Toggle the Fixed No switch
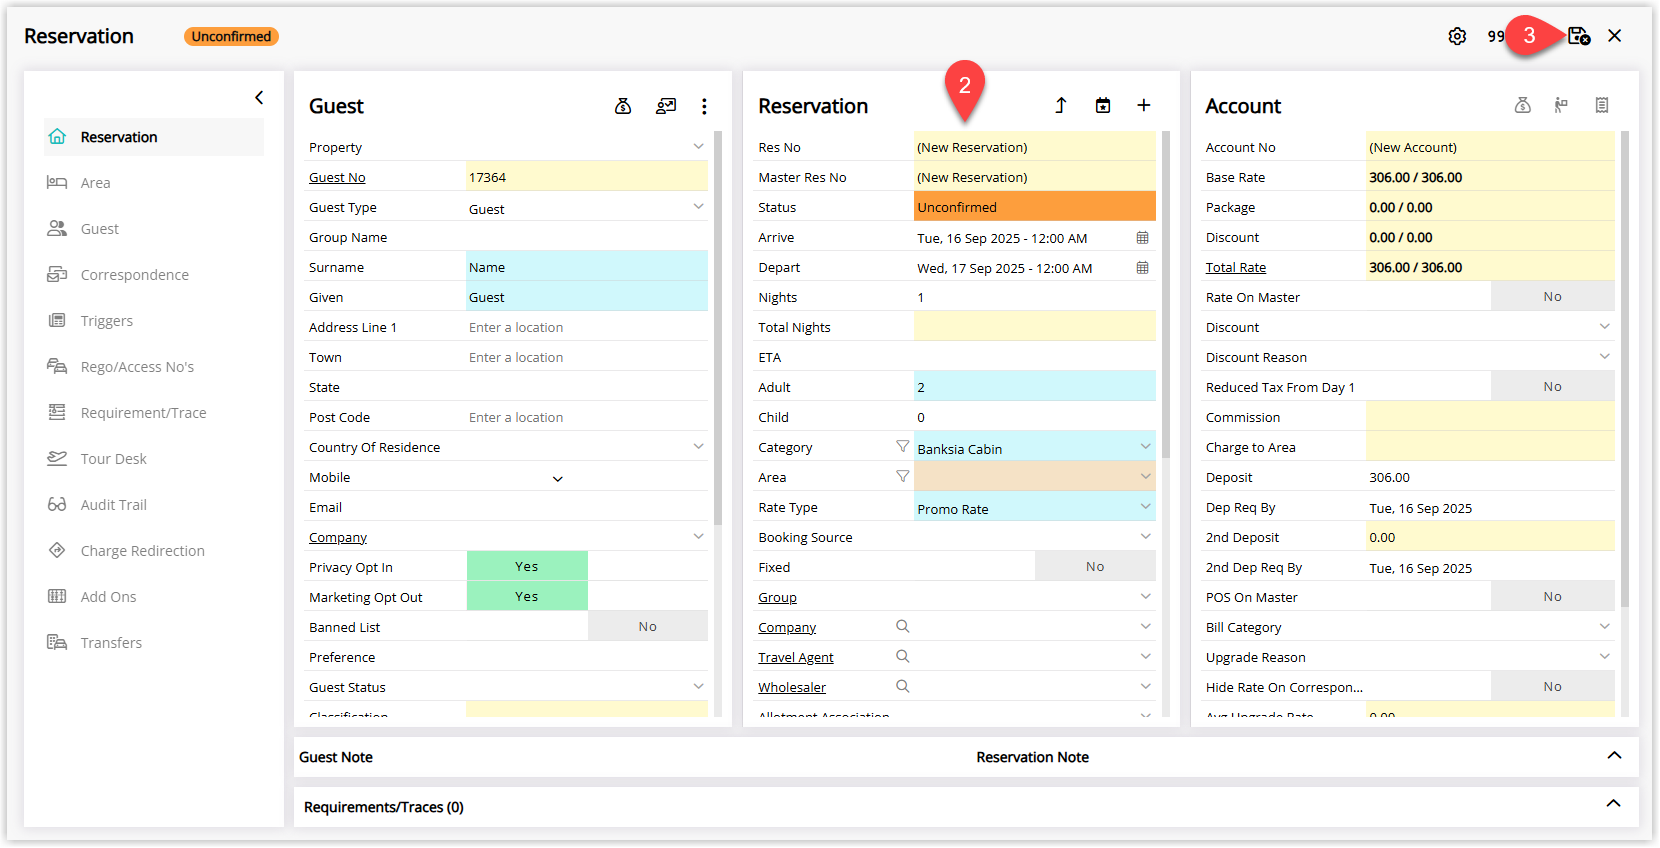 (x=1095, y=567)
